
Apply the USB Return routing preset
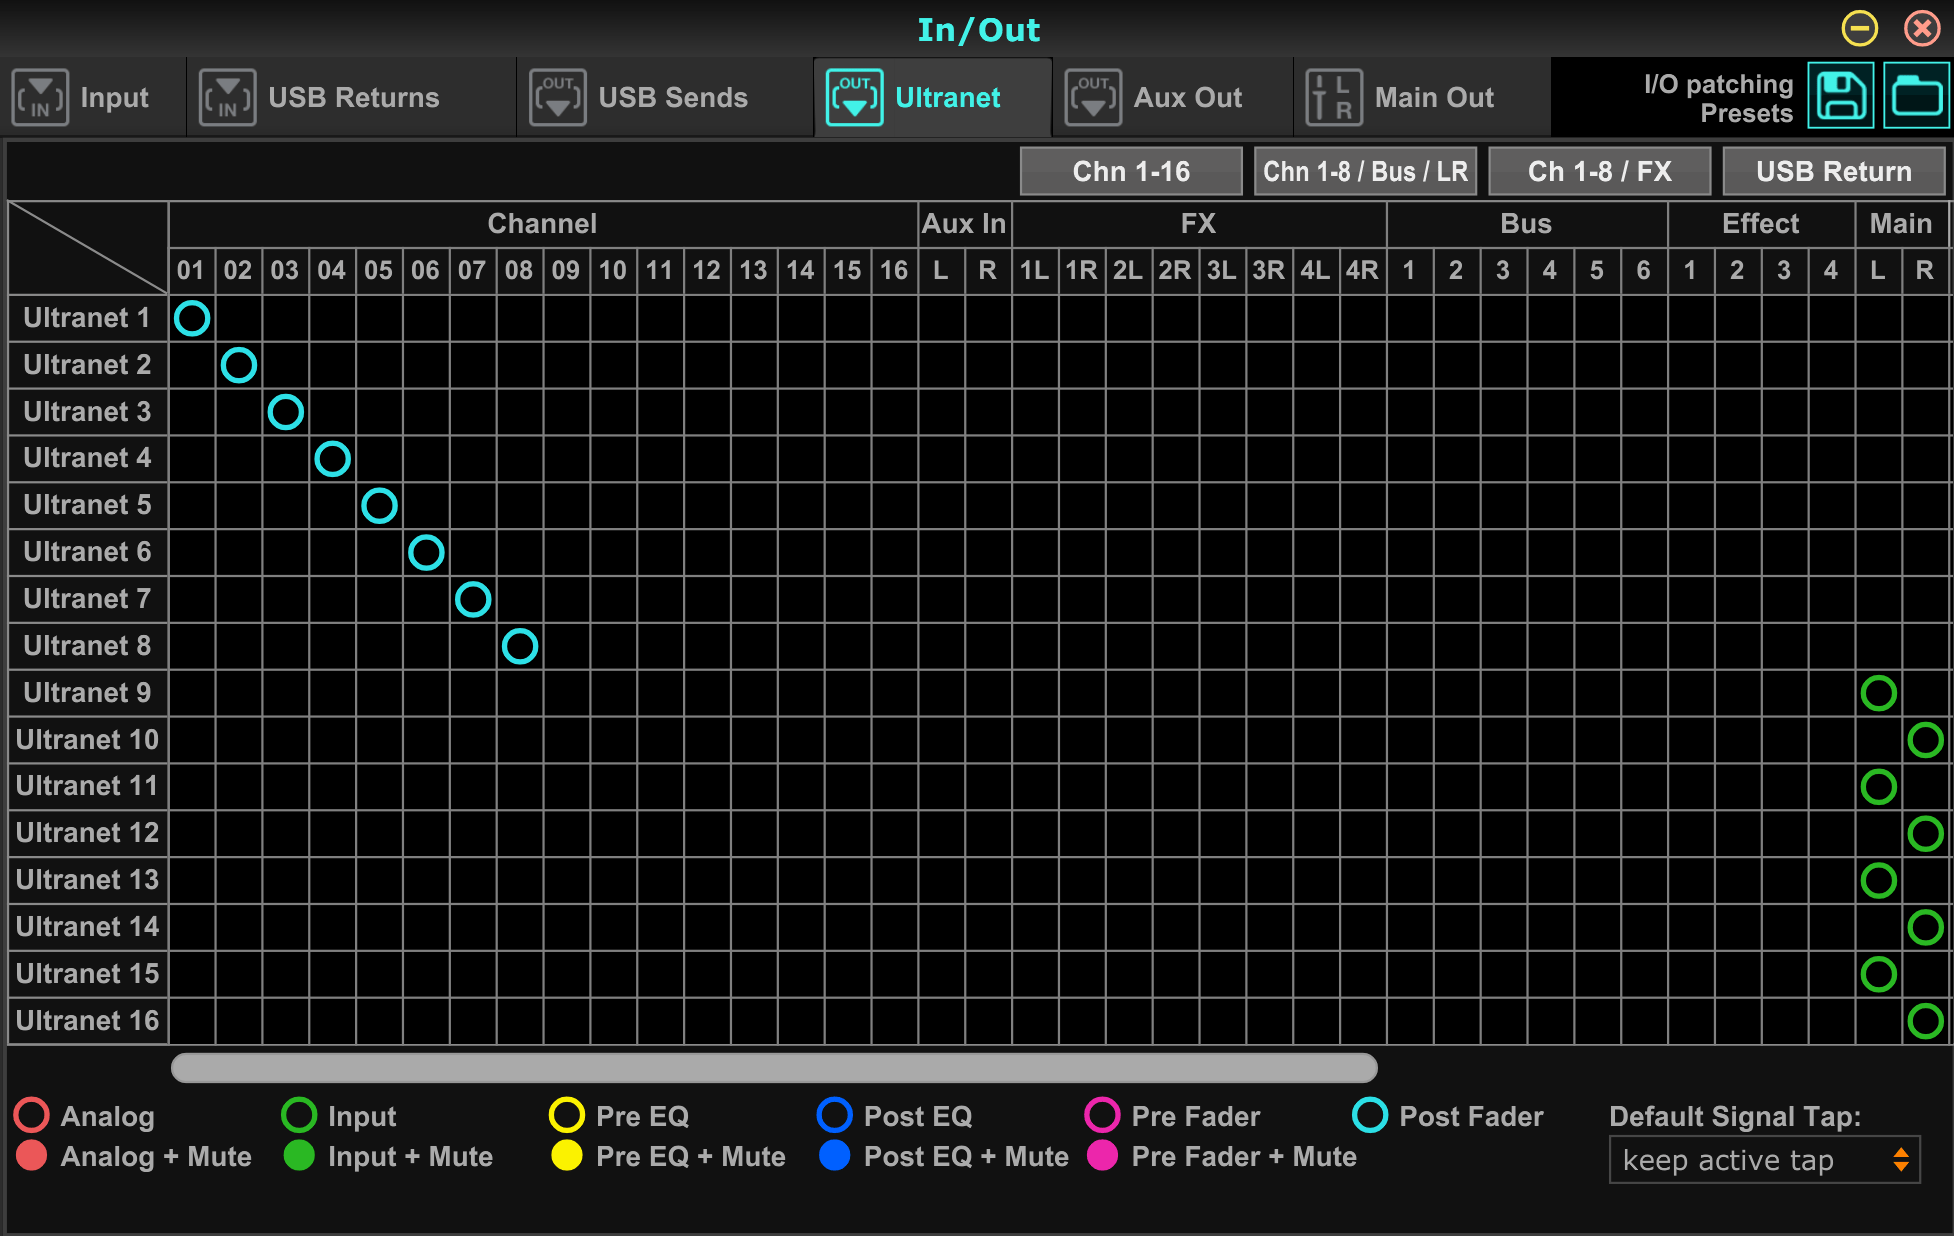(x=1833, y=172)
